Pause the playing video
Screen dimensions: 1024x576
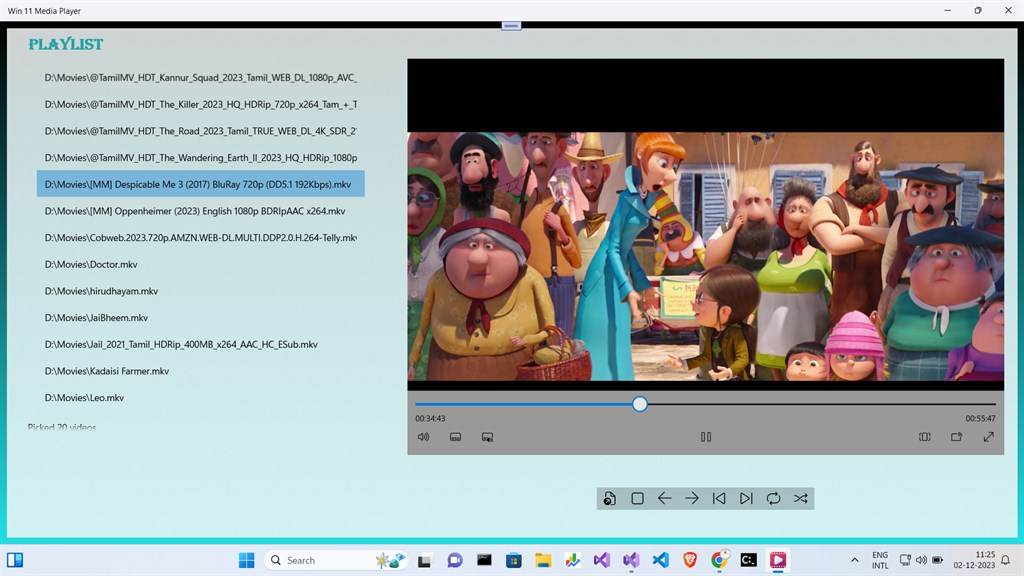tap(706, 437)
